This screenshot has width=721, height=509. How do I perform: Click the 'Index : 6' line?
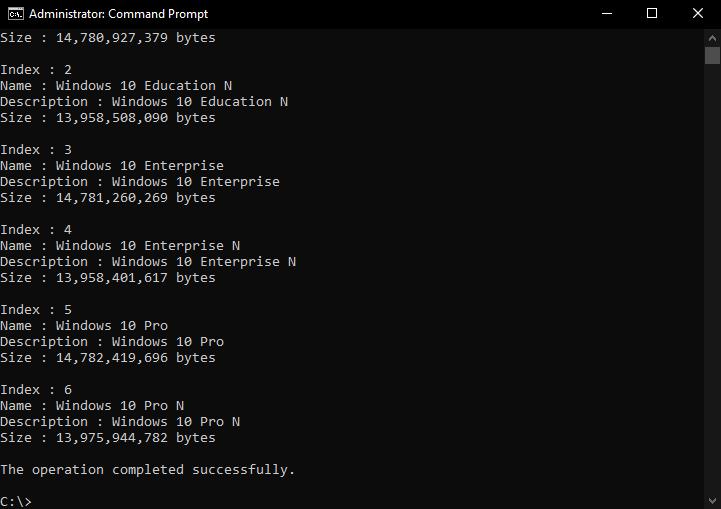click(36, 389)
